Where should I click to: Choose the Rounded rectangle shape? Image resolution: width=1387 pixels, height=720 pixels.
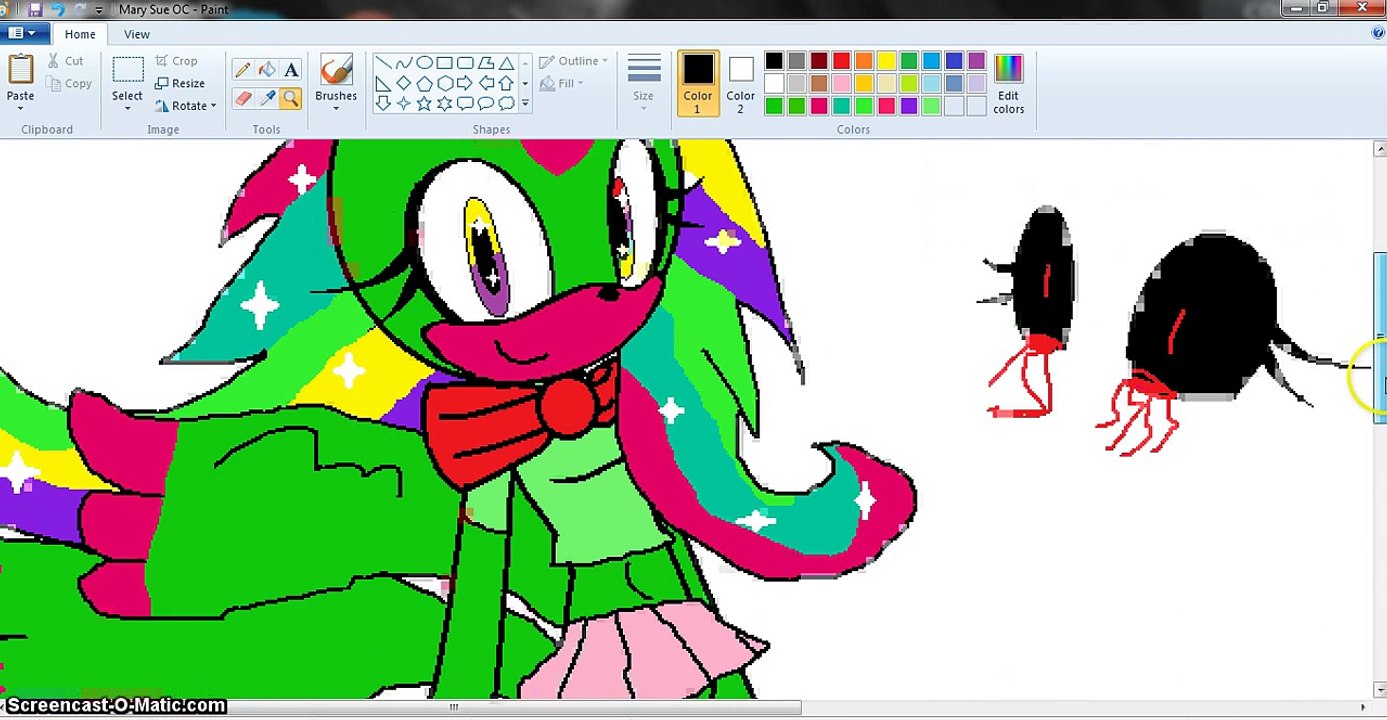(x=466, y=62)
